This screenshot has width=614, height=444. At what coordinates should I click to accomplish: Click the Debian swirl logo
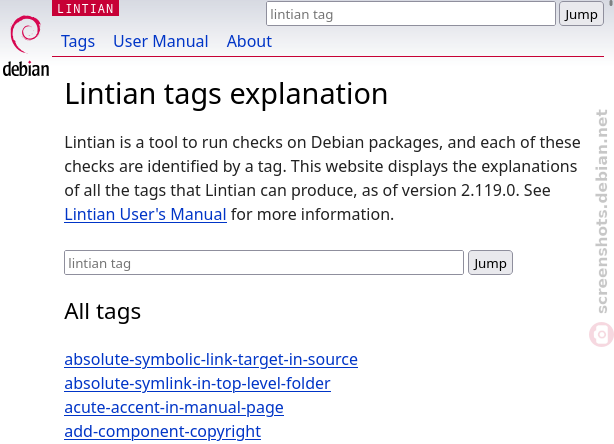(25, 34)
